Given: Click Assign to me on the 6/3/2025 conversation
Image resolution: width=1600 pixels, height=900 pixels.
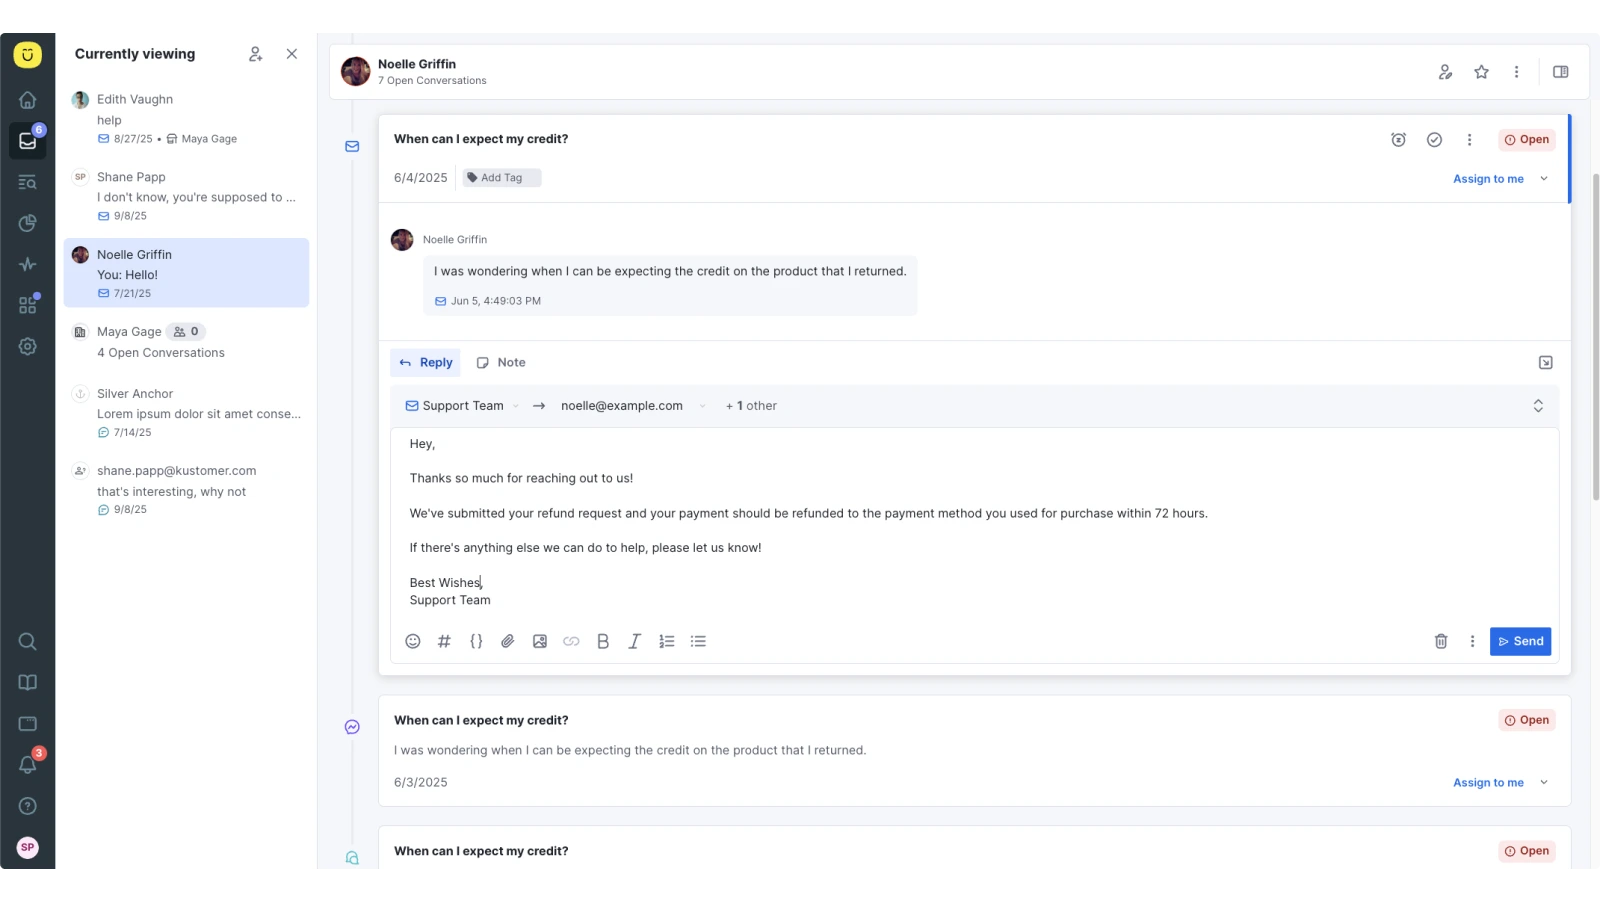Looking at the screenshot, I should click(1488, 783).
